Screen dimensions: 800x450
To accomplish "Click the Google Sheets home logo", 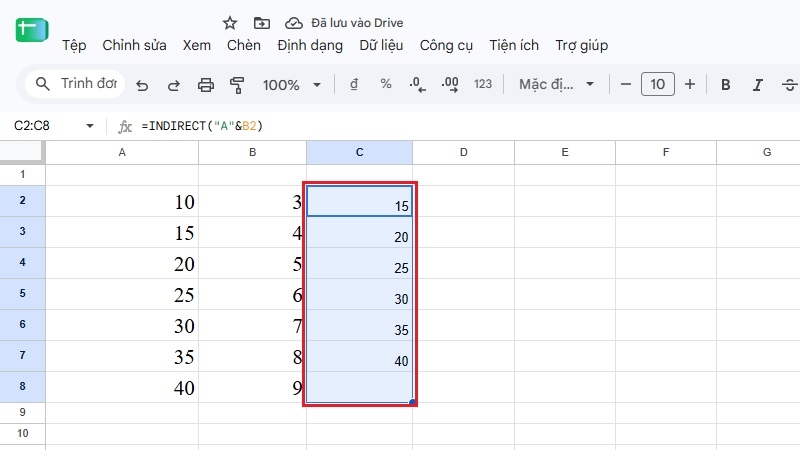I will tap(32, 30).
